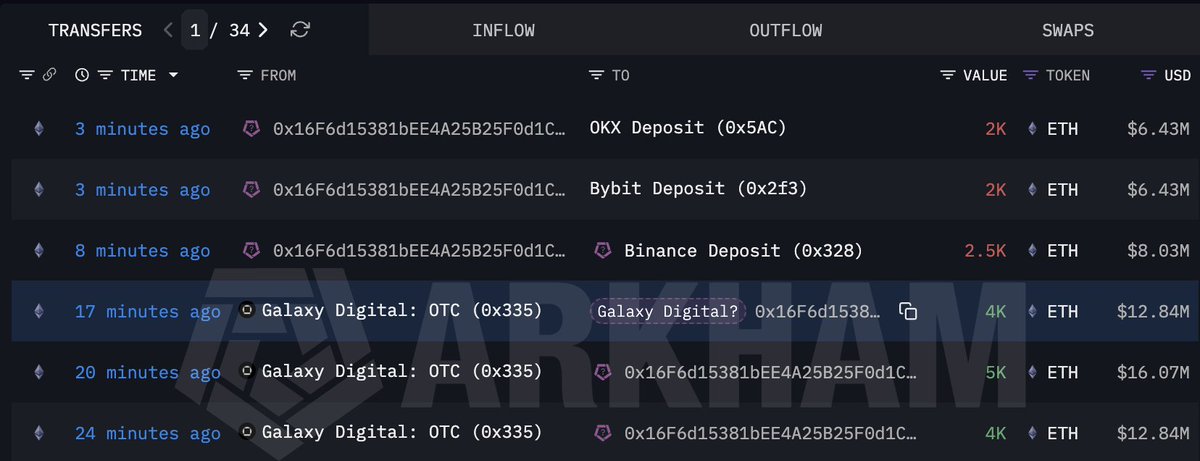Copy the Galaxy Digital? address
The width and height of the screenshot is (1200, 461).
(907, 312)
